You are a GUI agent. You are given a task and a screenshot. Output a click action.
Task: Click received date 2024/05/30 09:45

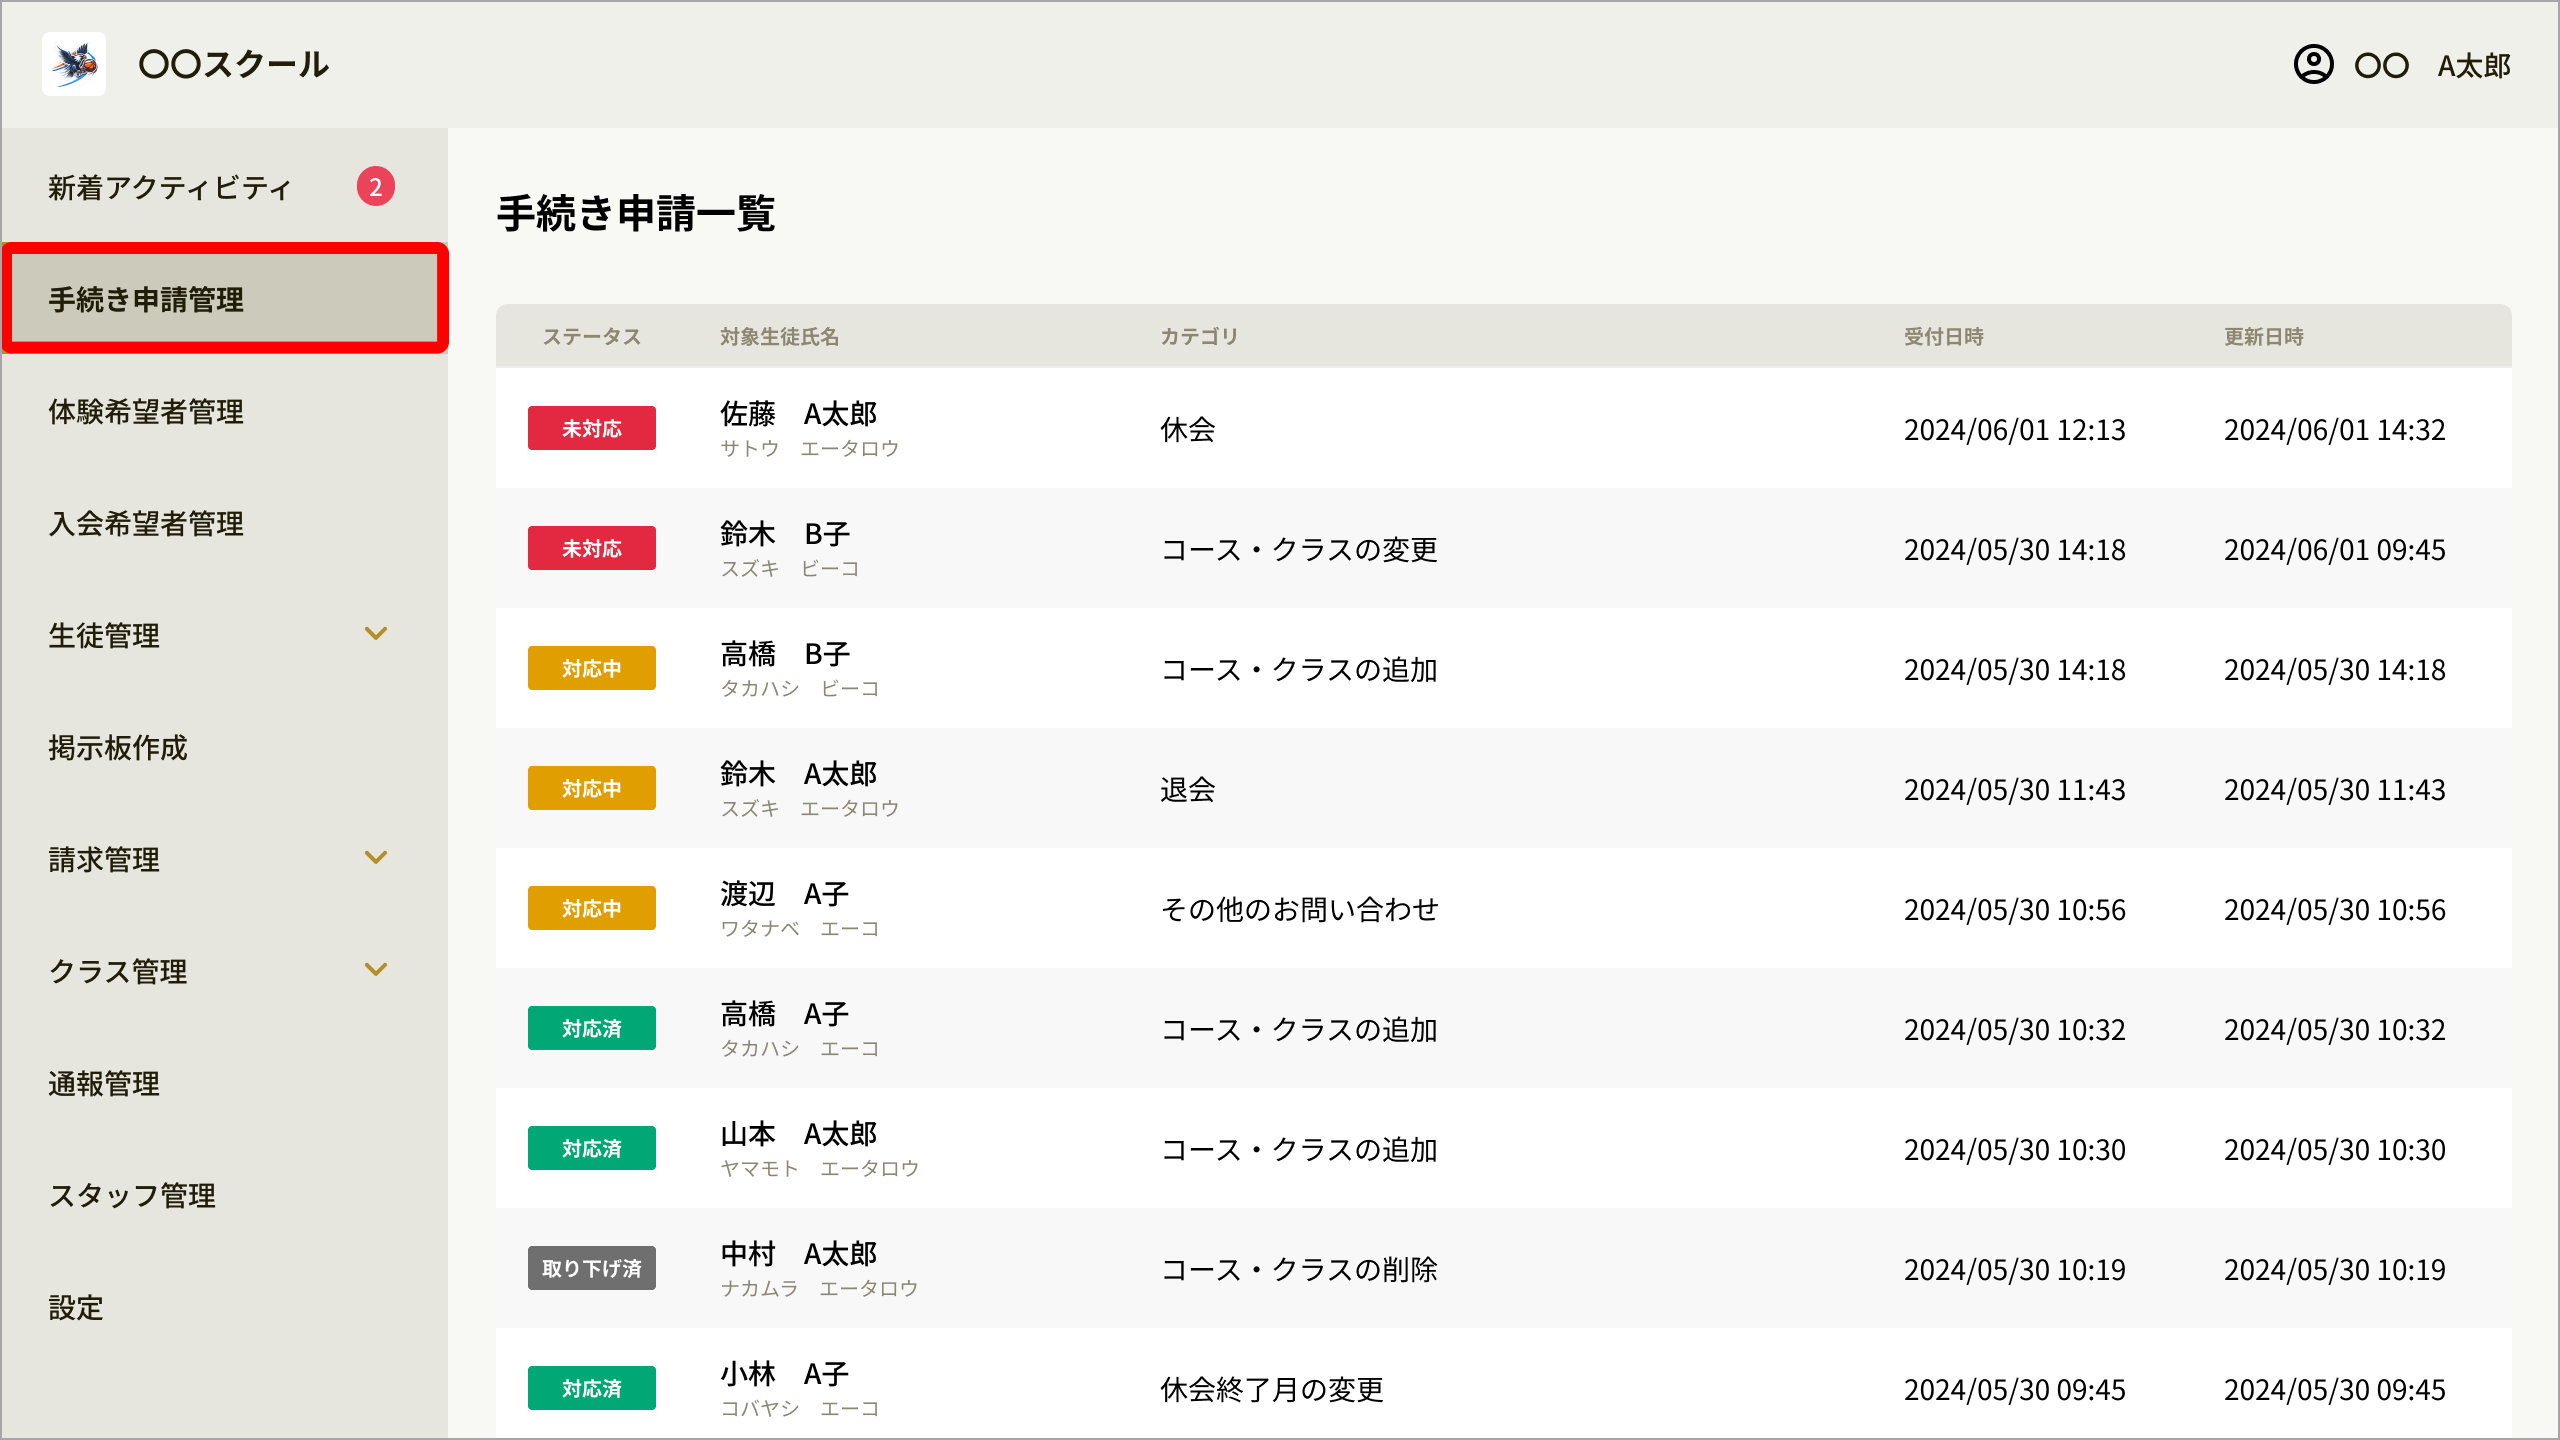click(2015, 1390)
